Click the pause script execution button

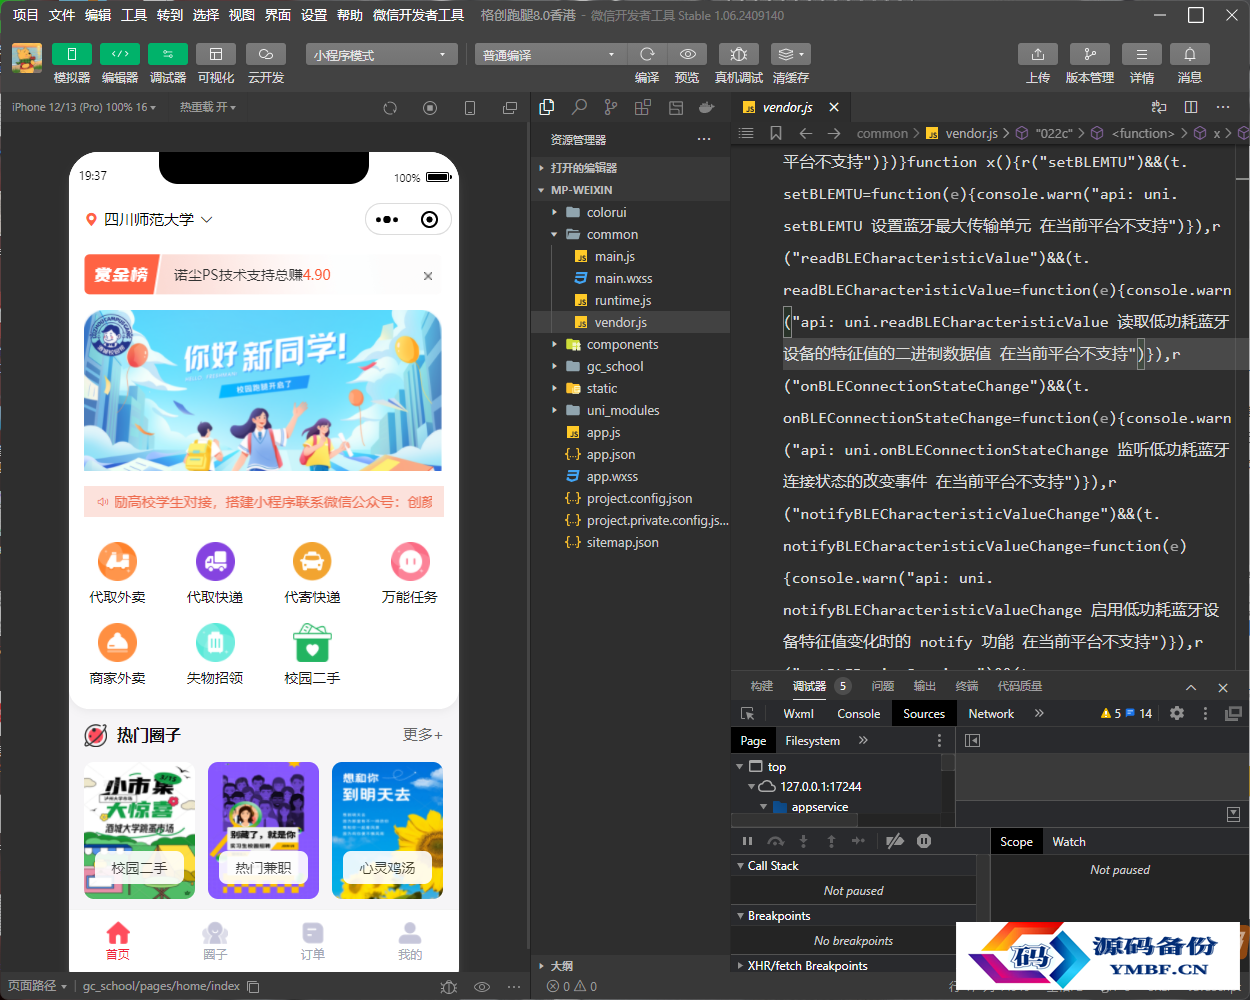coord(747,841)
